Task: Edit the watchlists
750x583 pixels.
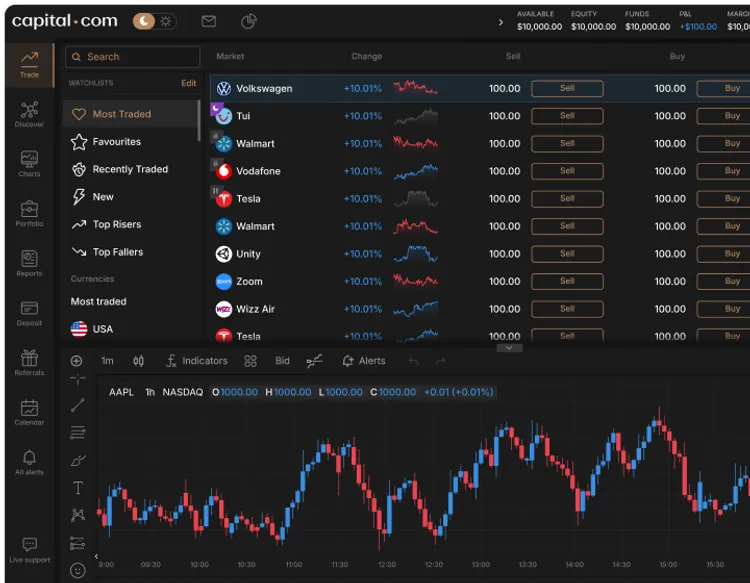Action: pos(188,83)
